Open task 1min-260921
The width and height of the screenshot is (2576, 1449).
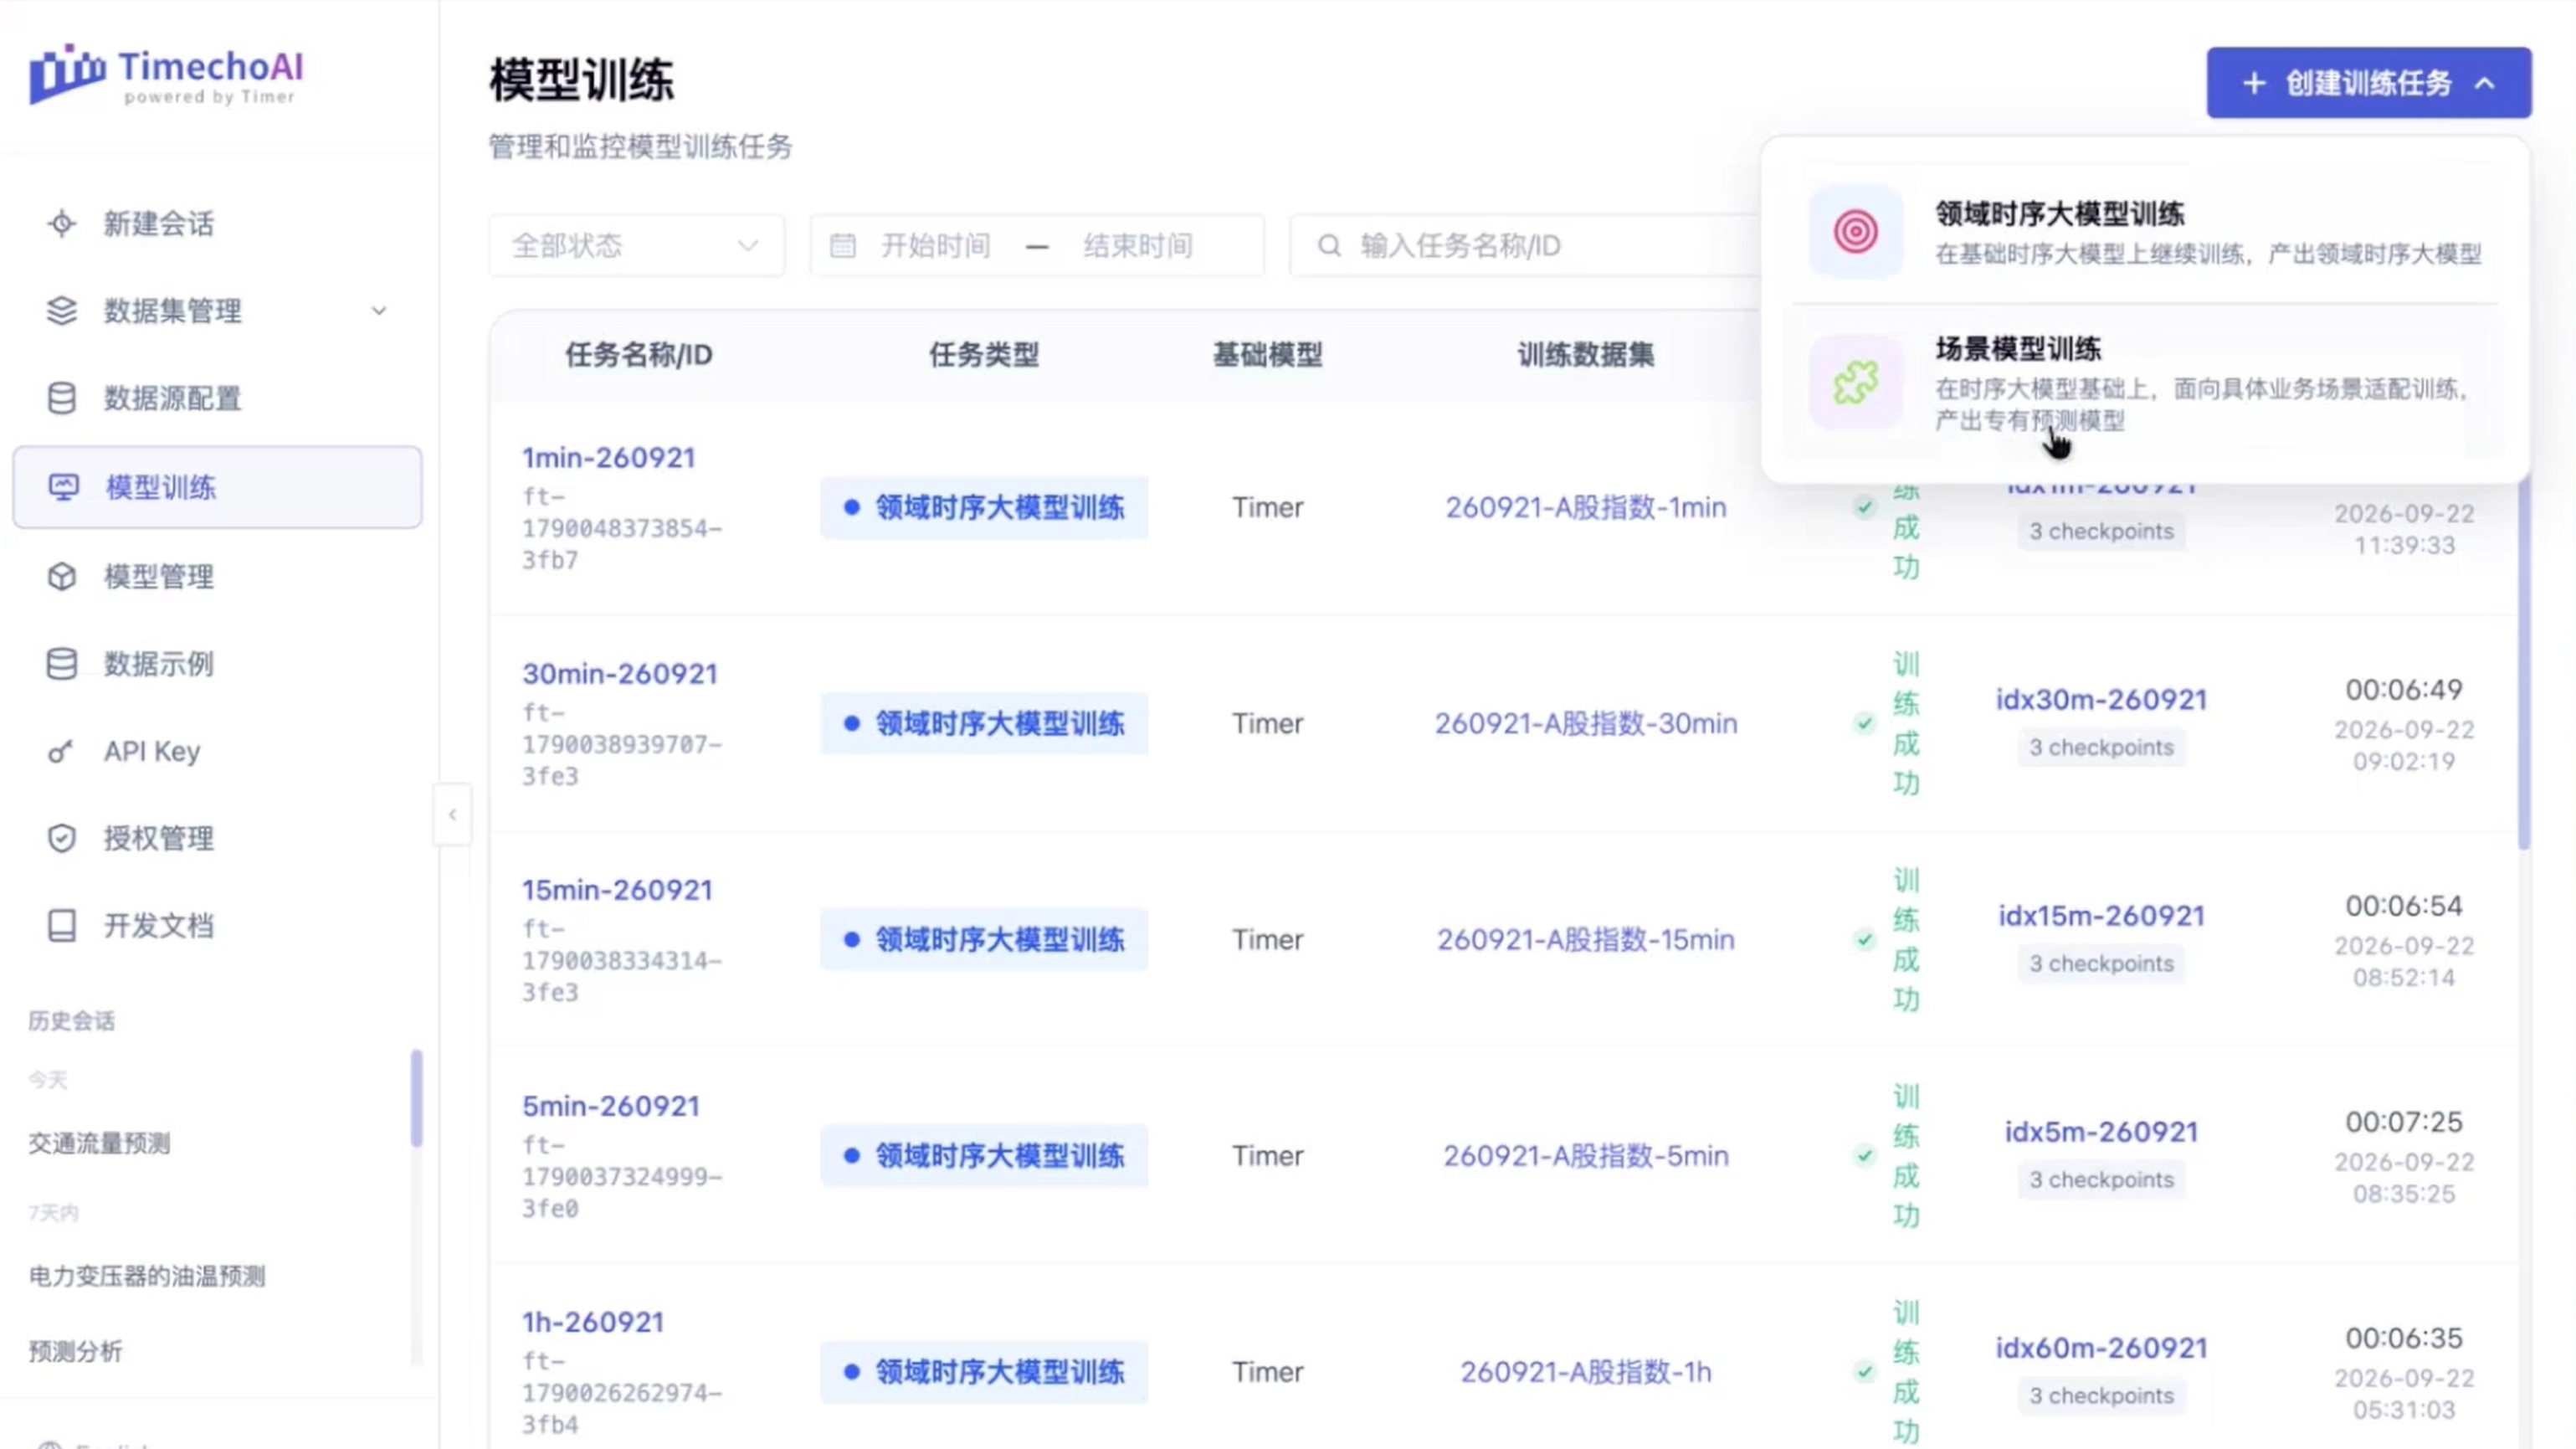(x=608, y=458)
